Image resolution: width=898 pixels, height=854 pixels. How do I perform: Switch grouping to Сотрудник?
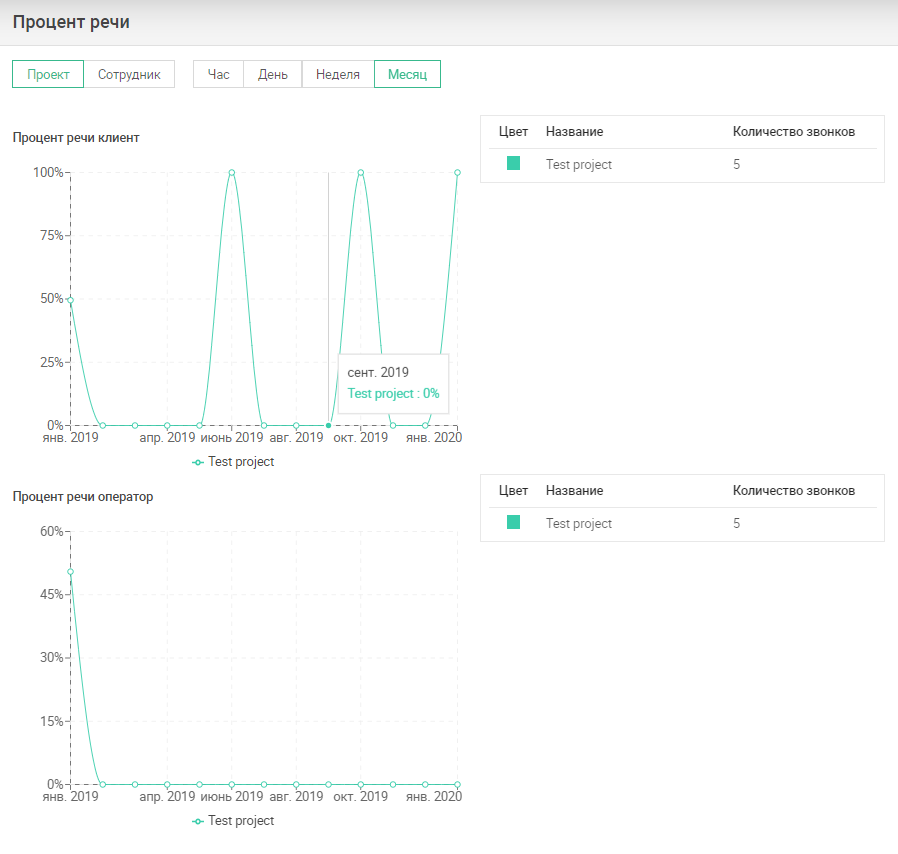tap(129, 74)
